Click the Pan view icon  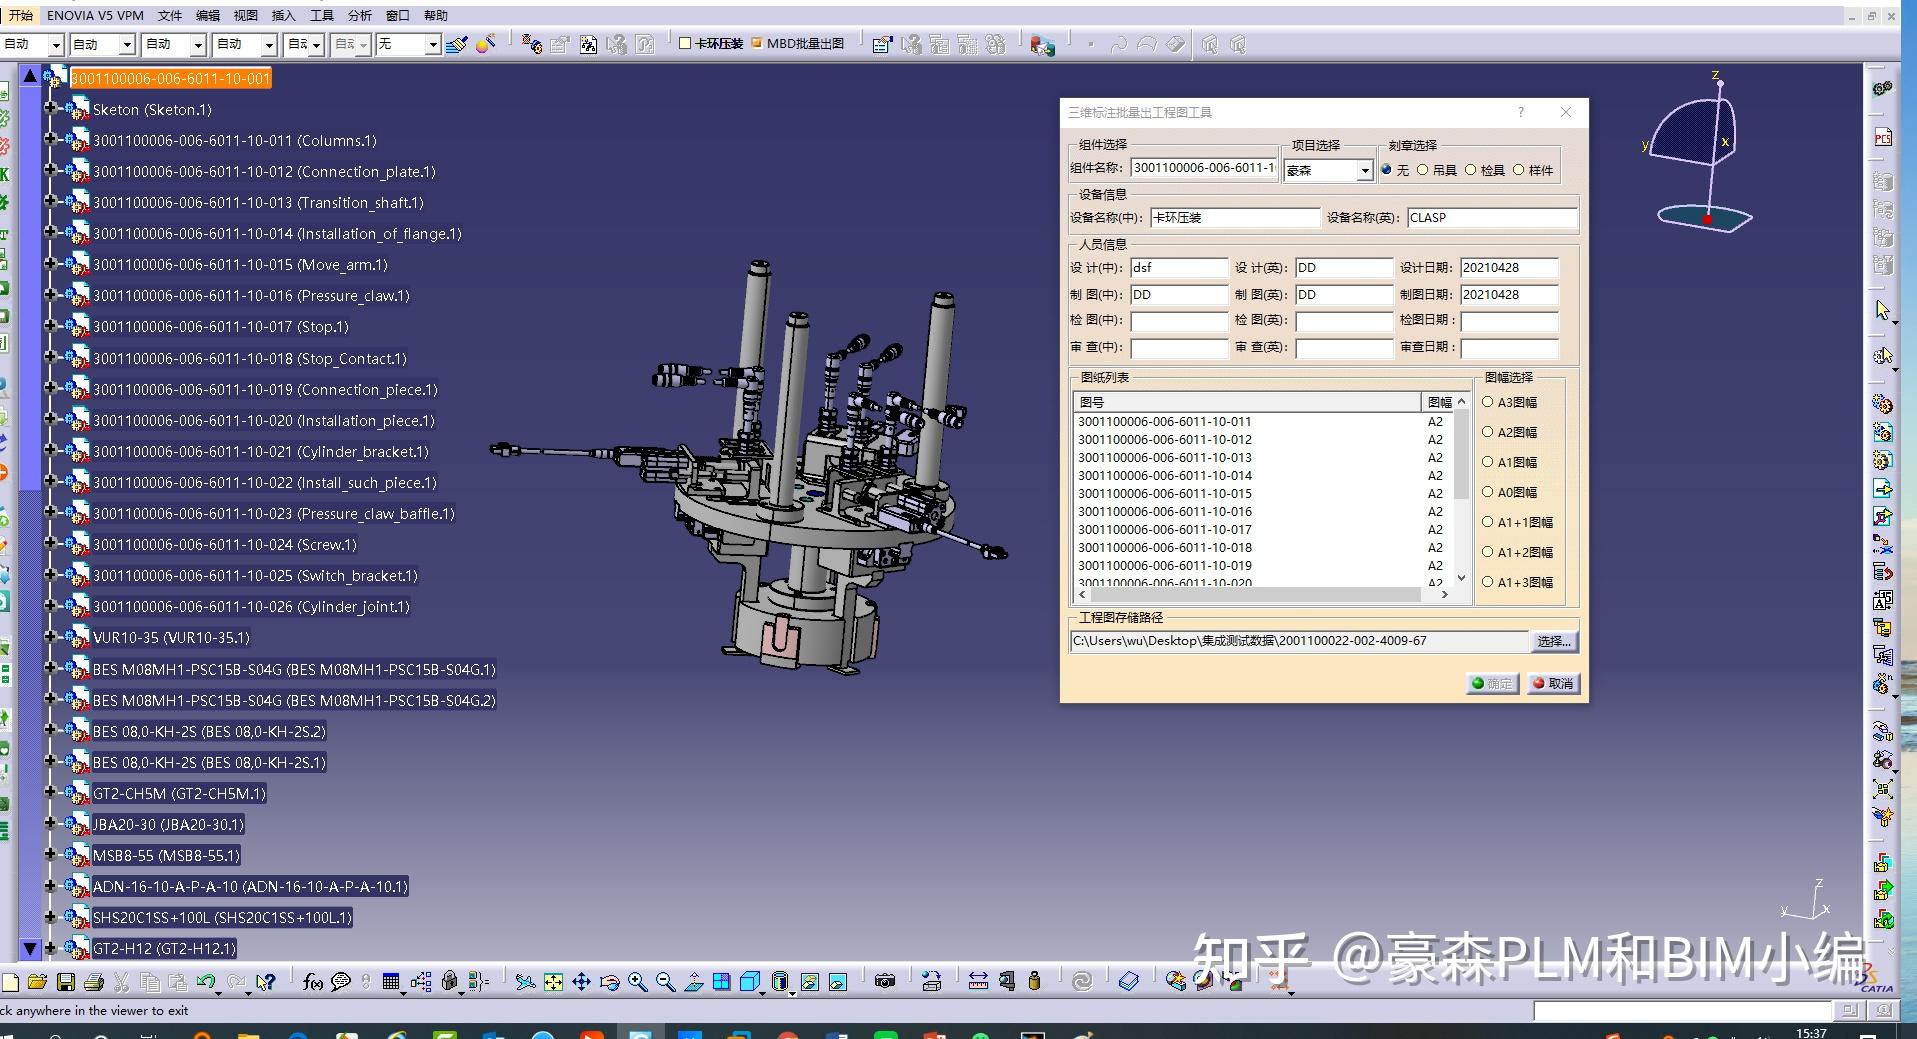(581, 982)
